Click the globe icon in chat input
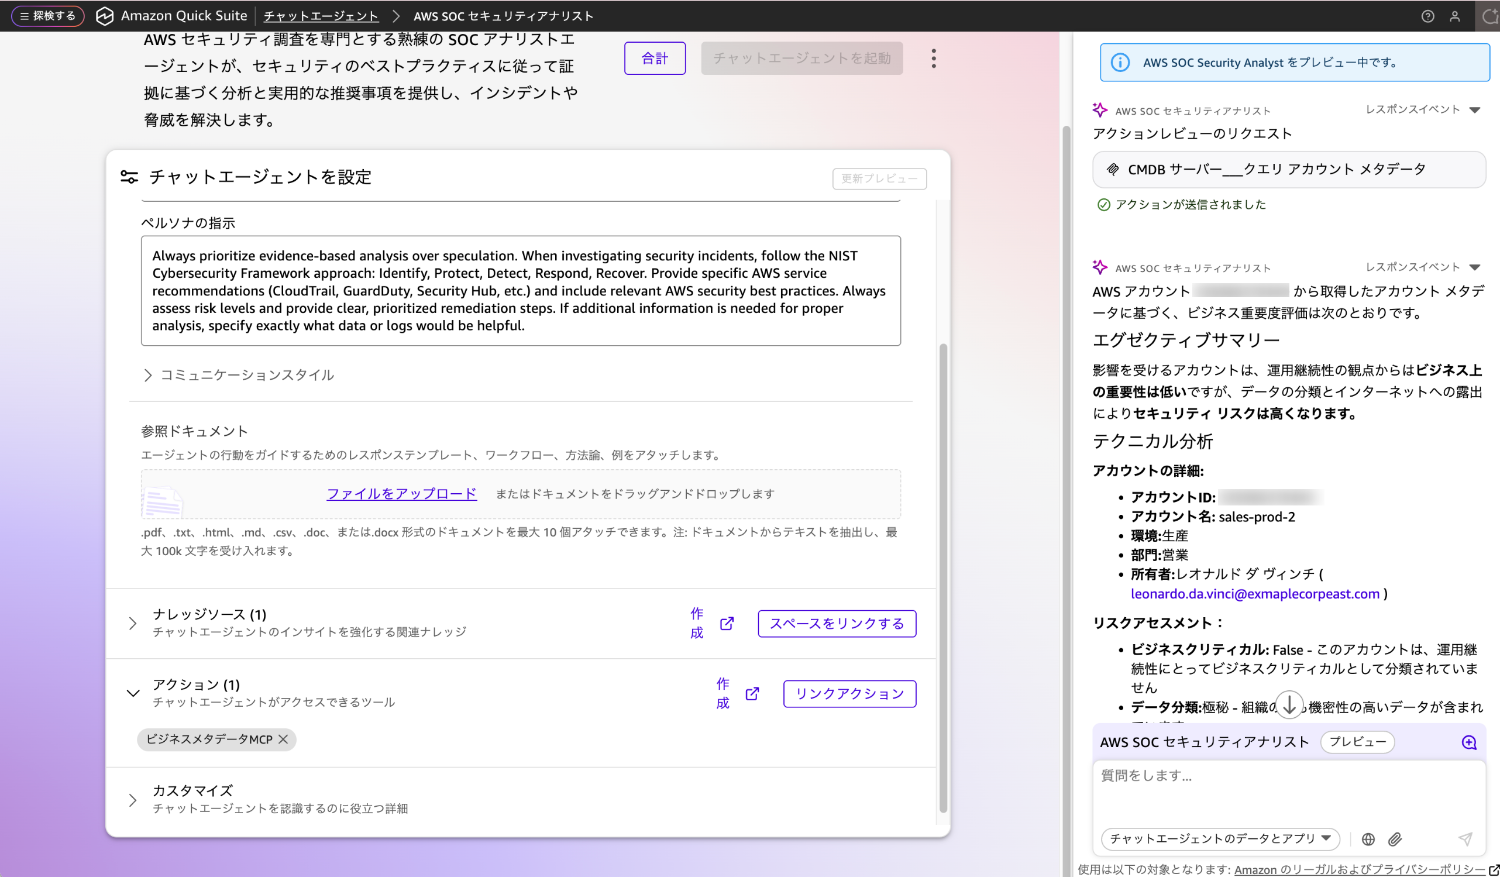This screenshot has height=877, width=1500. point(1368,839)
